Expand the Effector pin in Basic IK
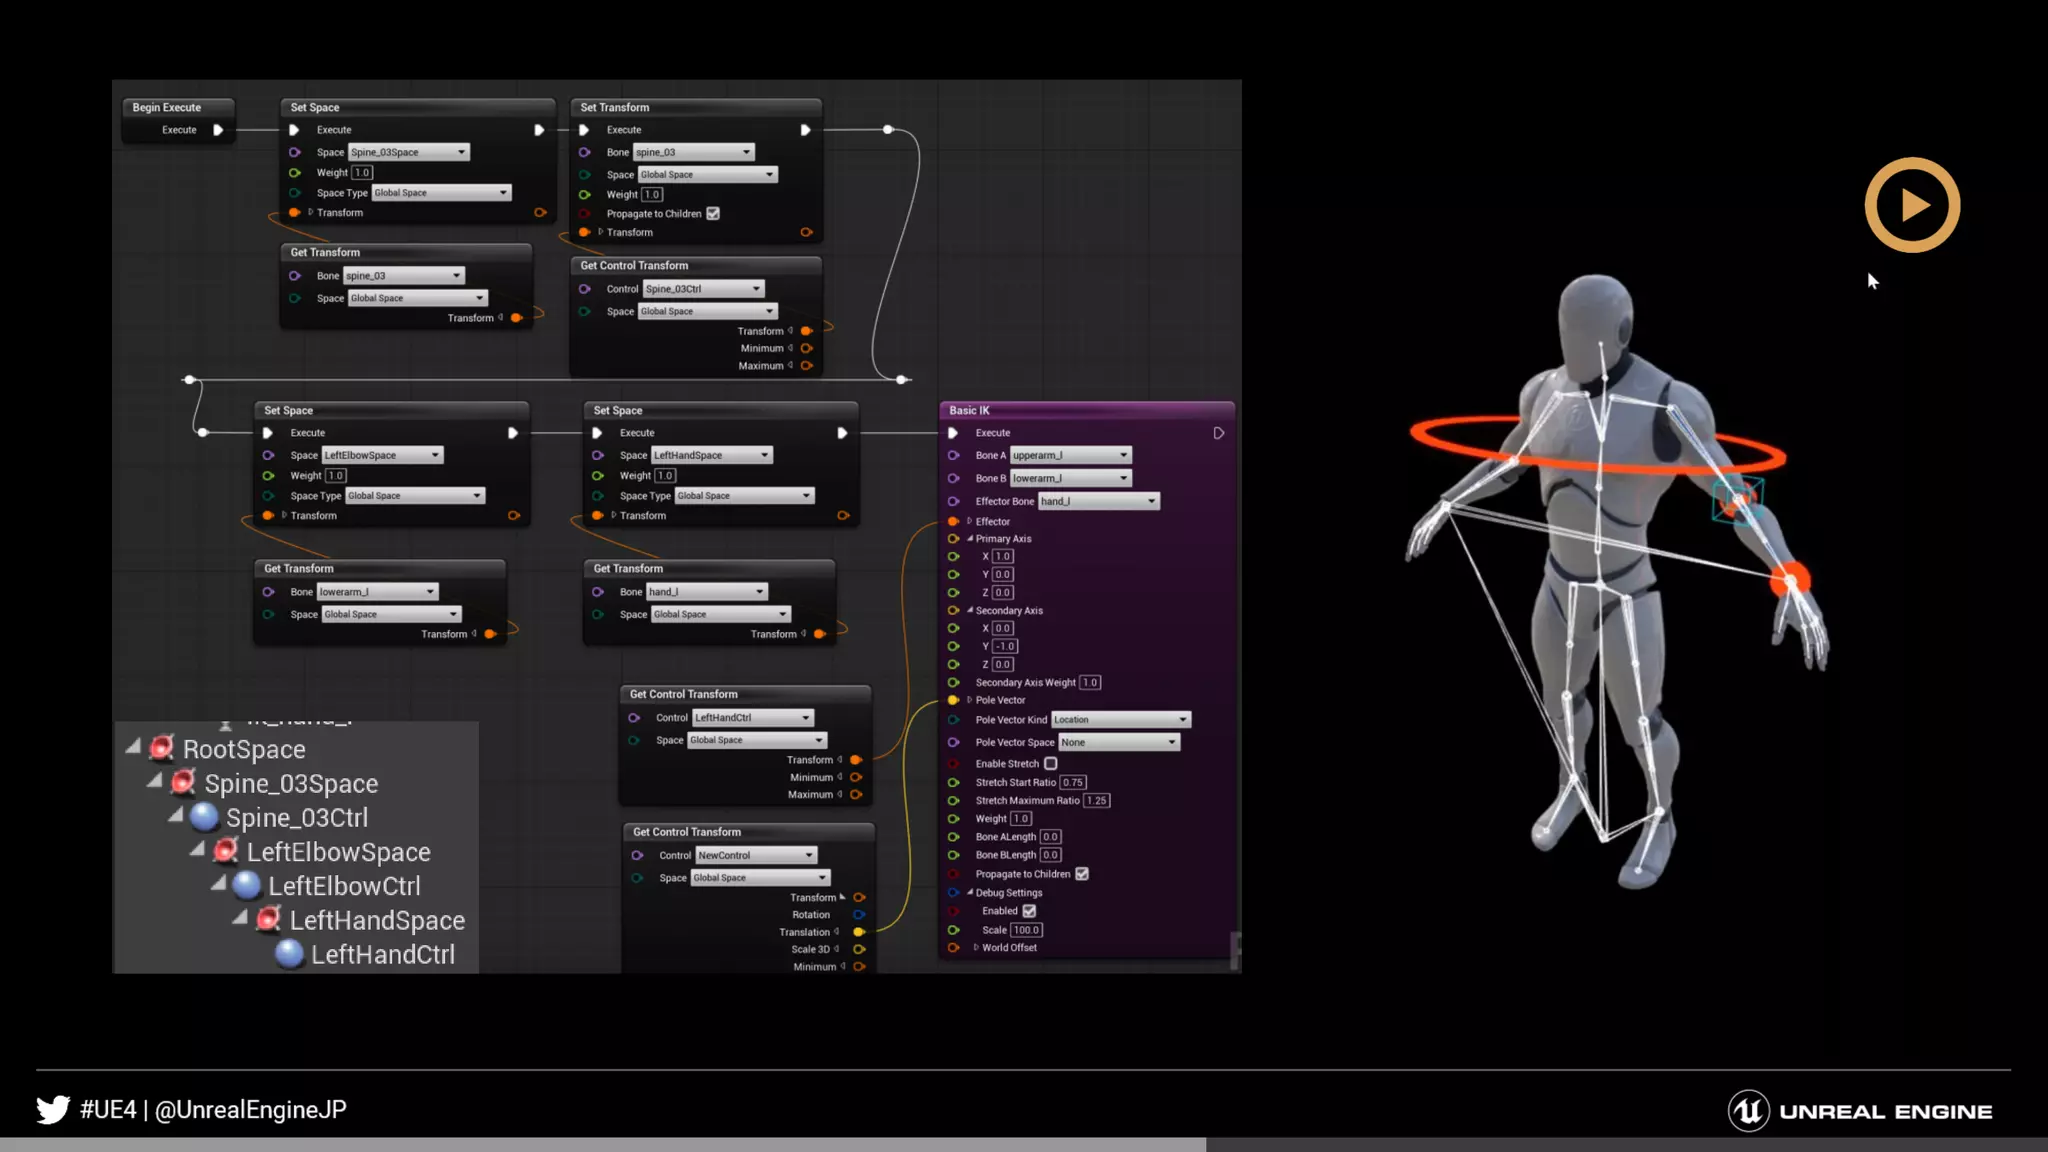The image size is (2048, 1152). [x=969, y=521]
